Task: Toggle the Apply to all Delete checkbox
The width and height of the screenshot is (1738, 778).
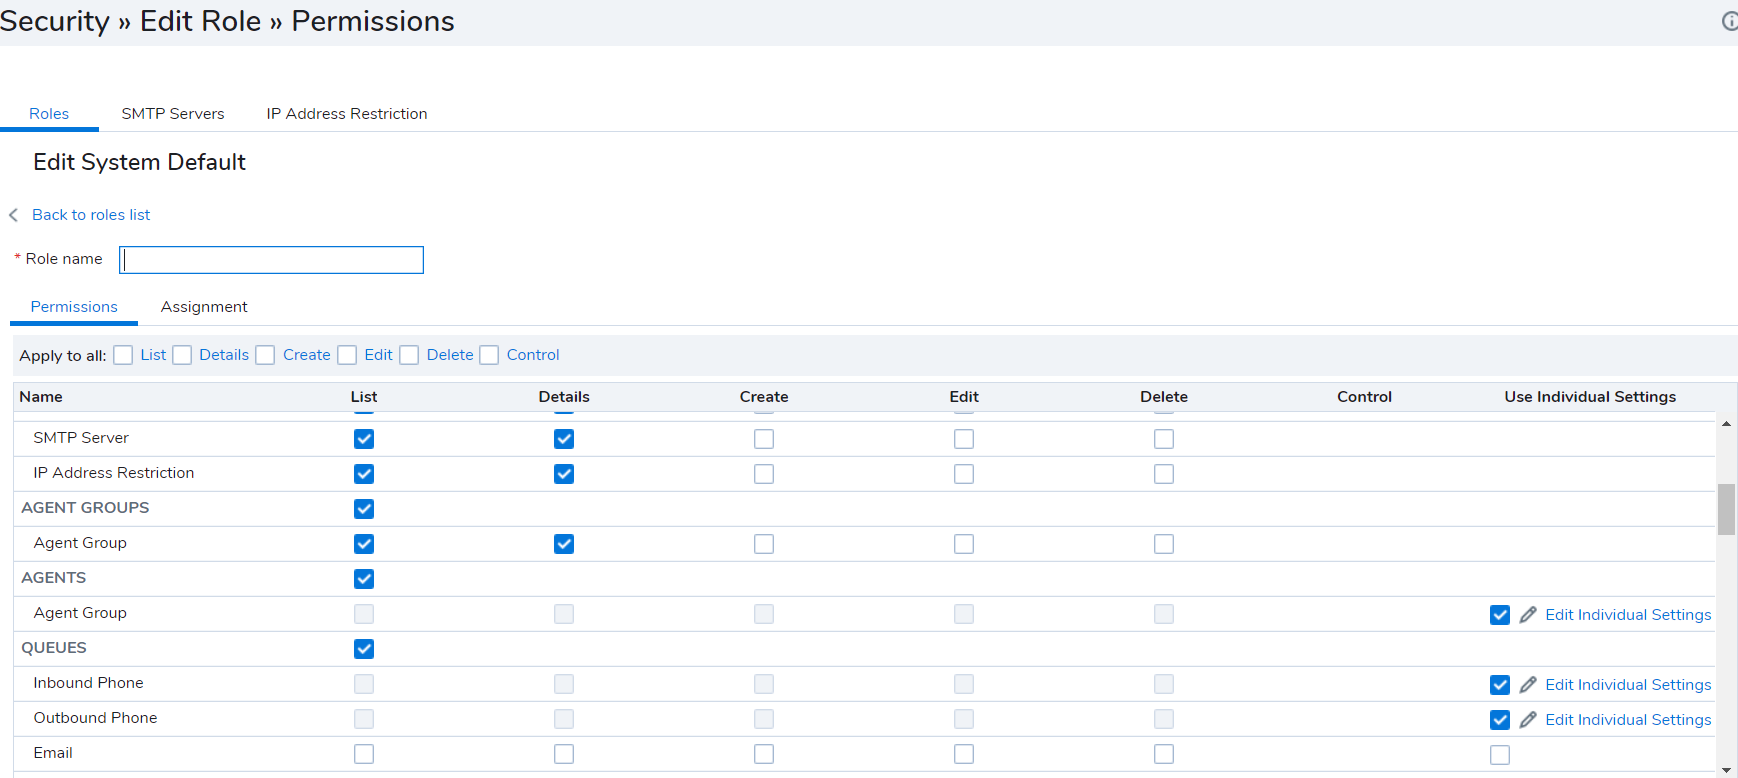Action: (x=409, y=355)
